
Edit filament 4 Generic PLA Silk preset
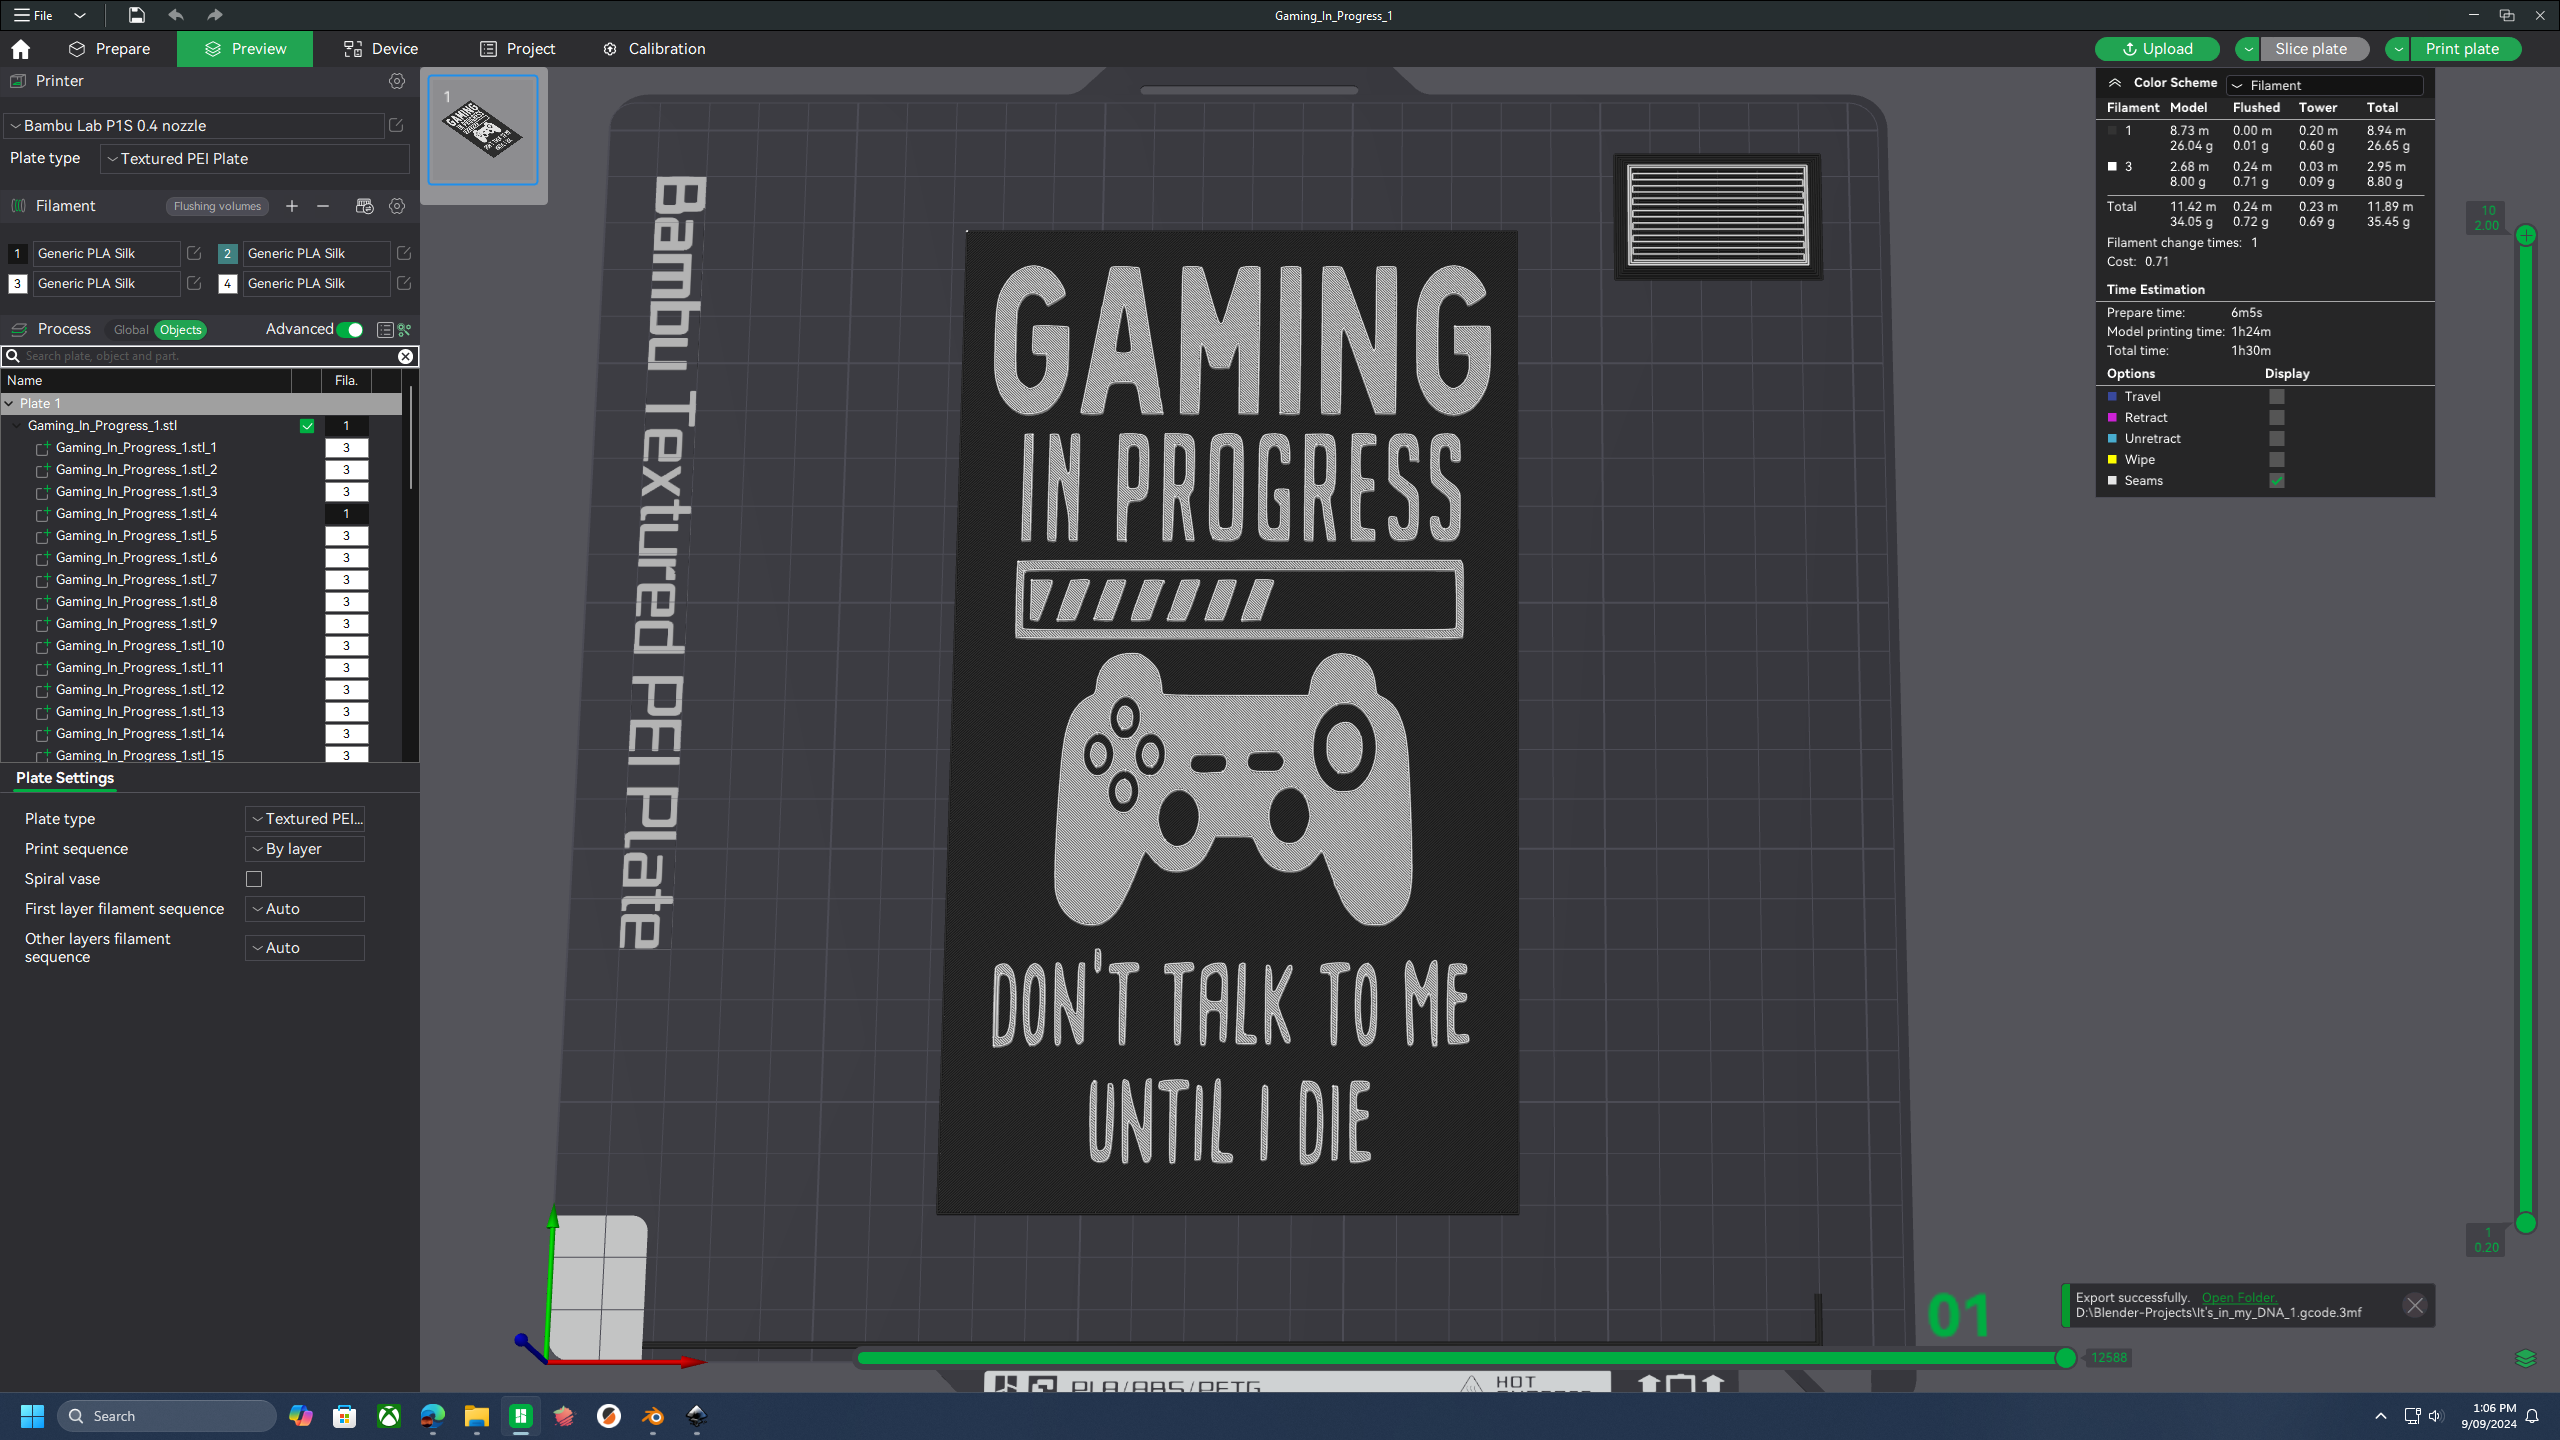[x=404, y=284]
